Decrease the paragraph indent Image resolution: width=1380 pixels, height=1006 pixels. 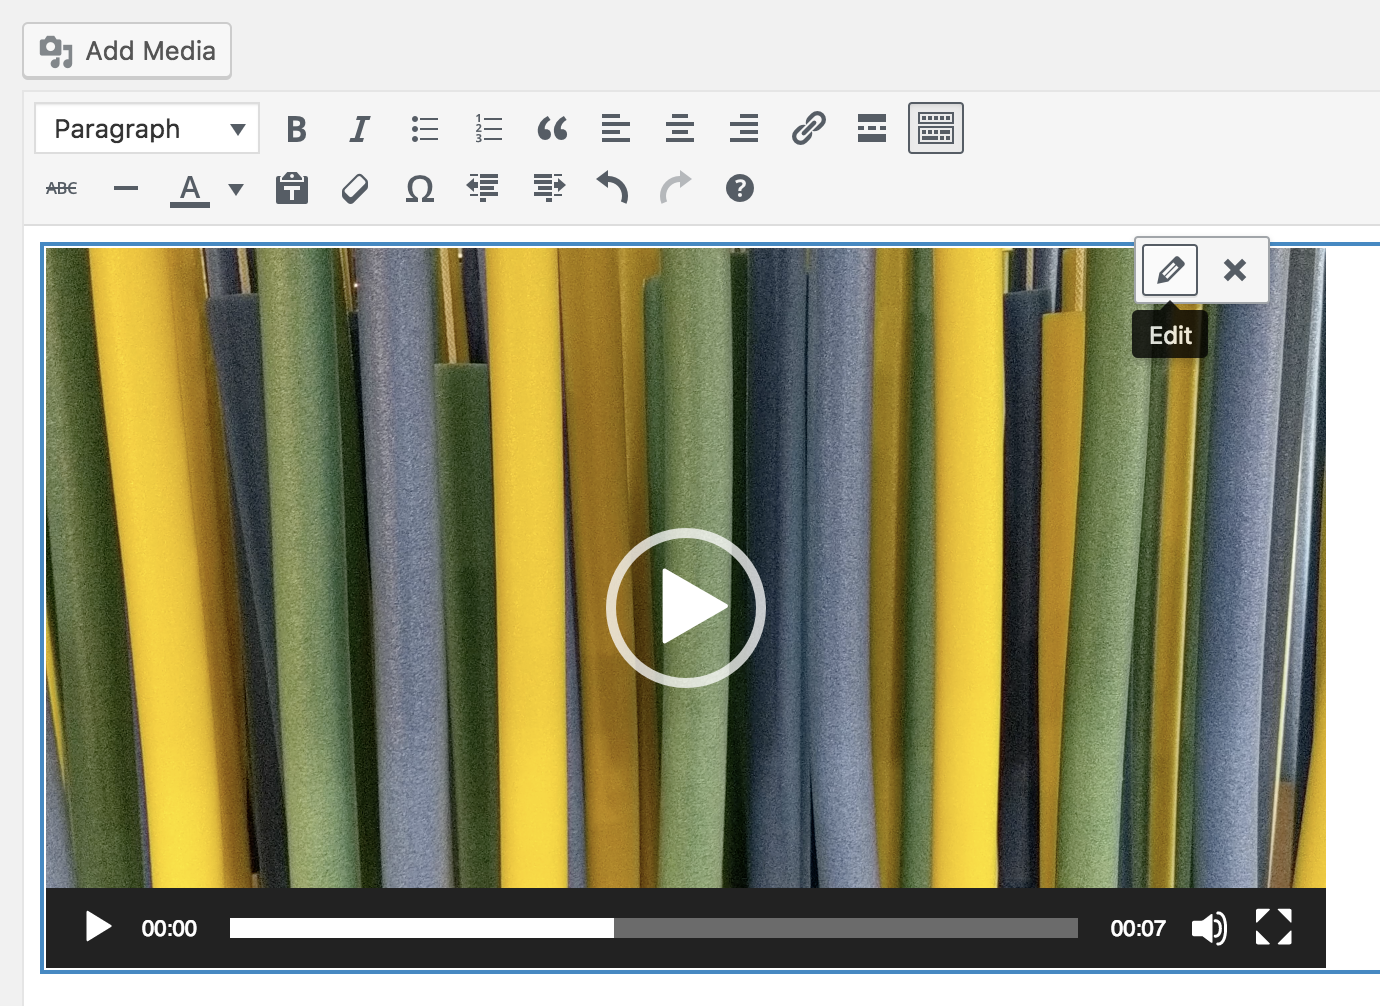click(484, 188)
